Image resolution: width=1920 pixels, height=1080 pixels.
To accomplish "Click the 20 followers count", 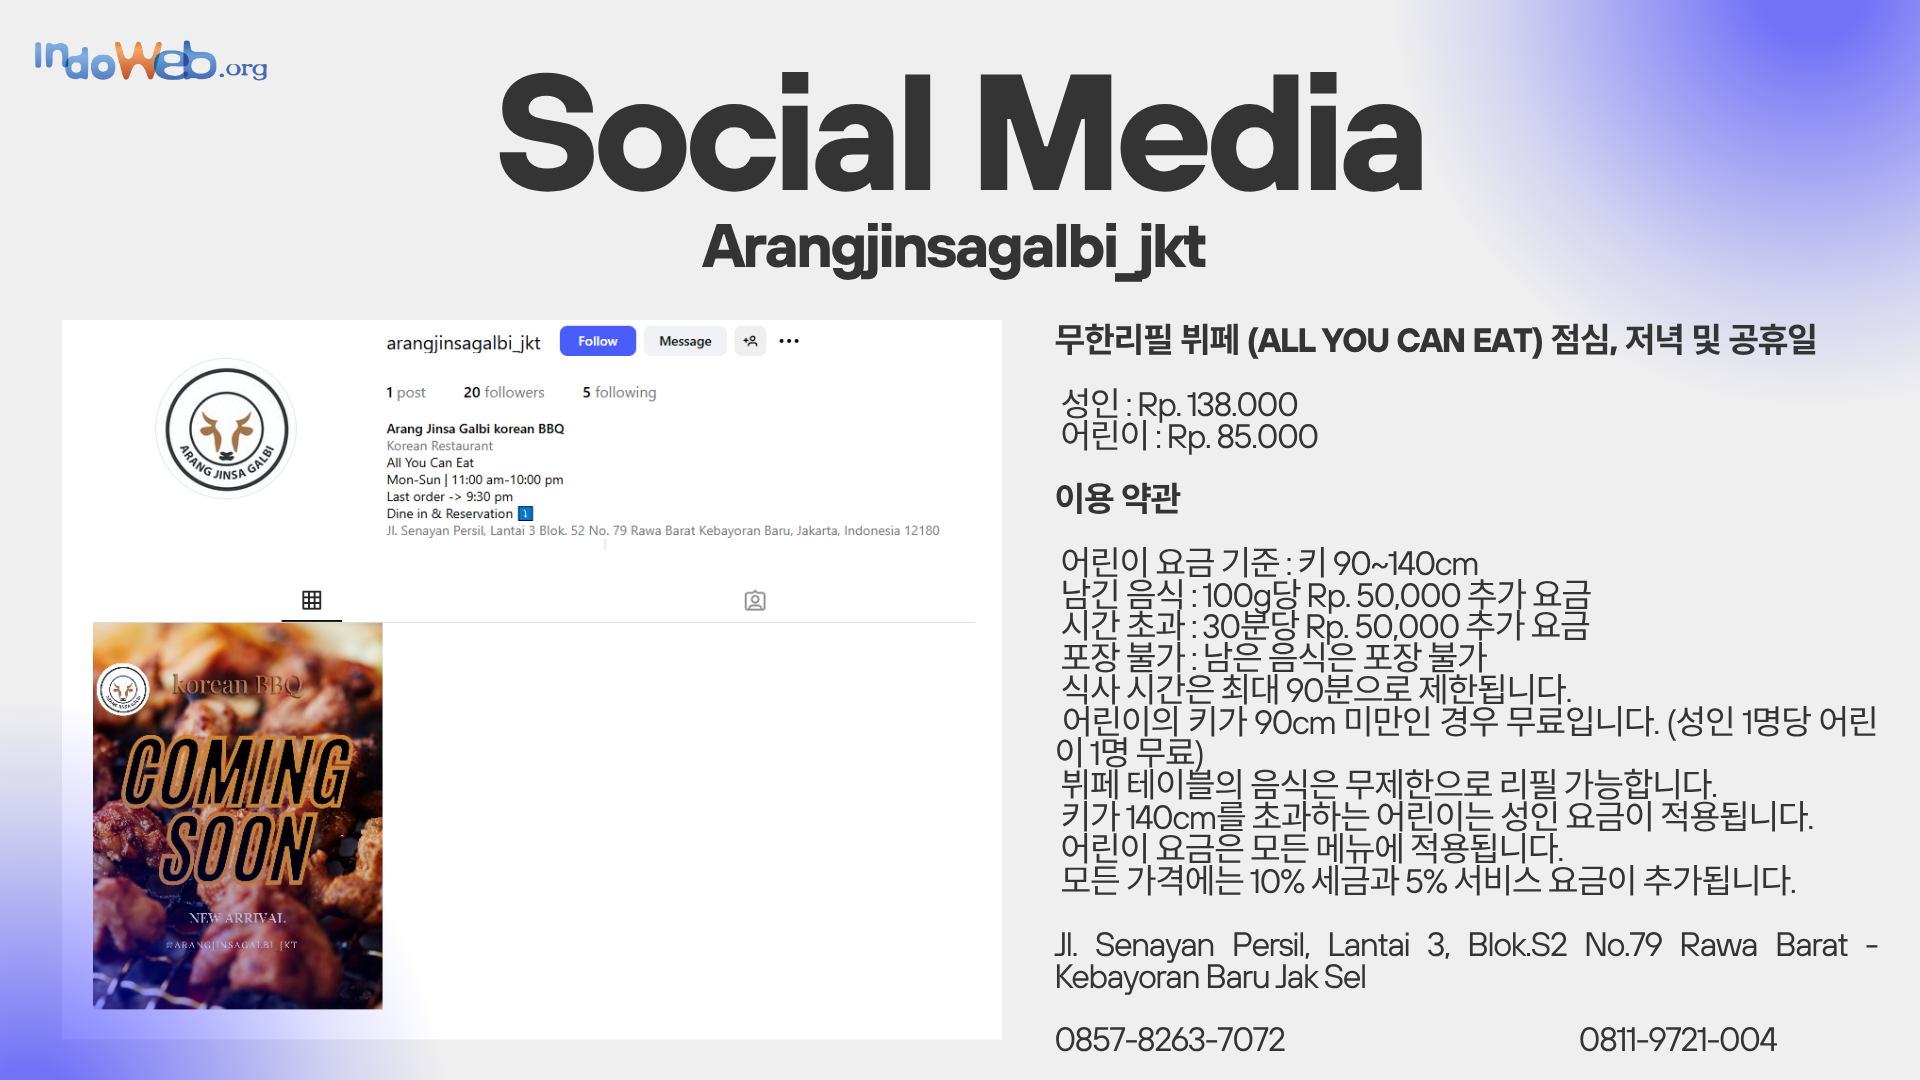I will pyautogui.click(x=504, y=392).
